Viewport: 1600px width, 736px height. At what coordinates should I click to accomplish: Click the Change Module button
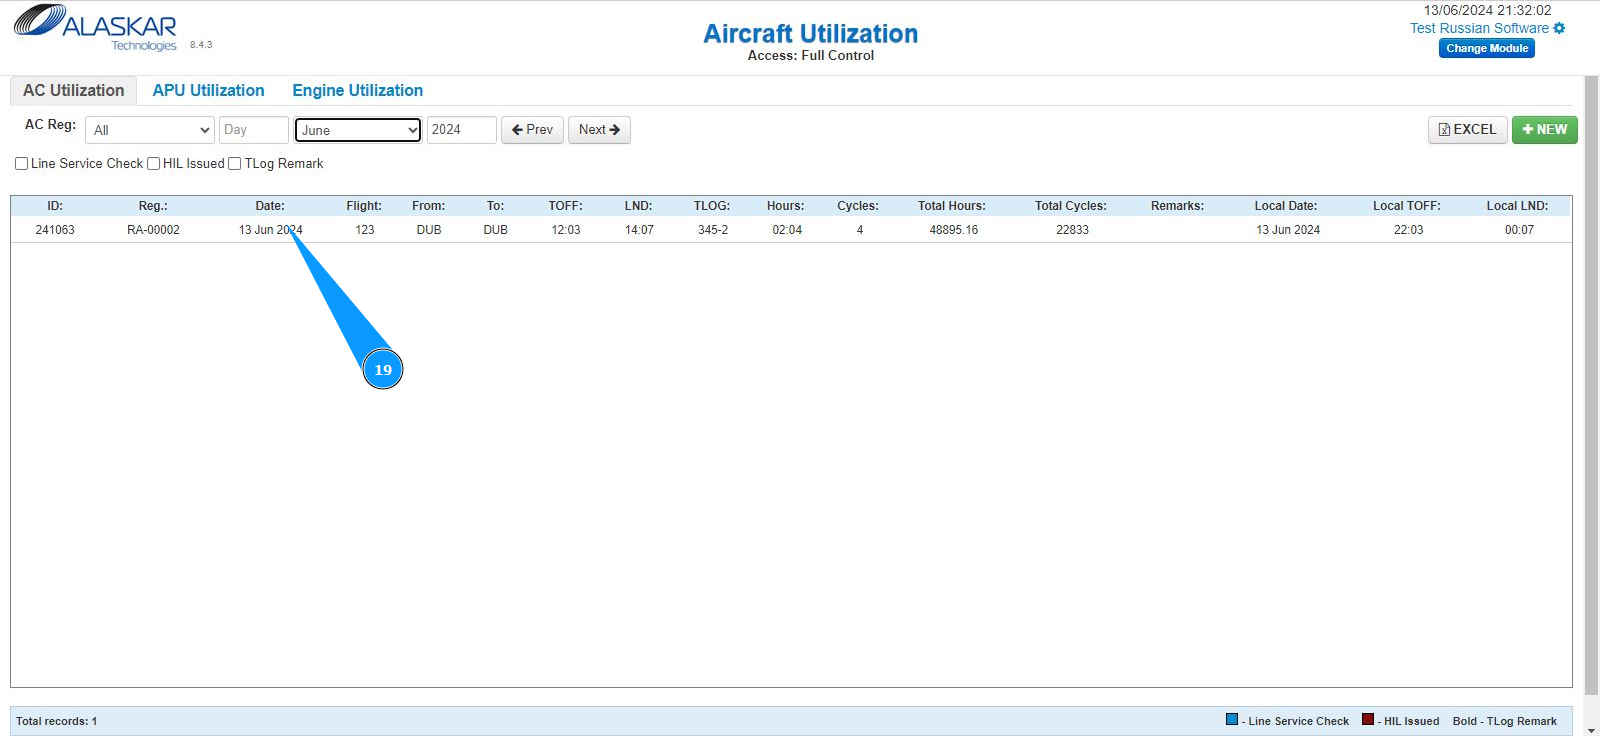pos(1487,48)
